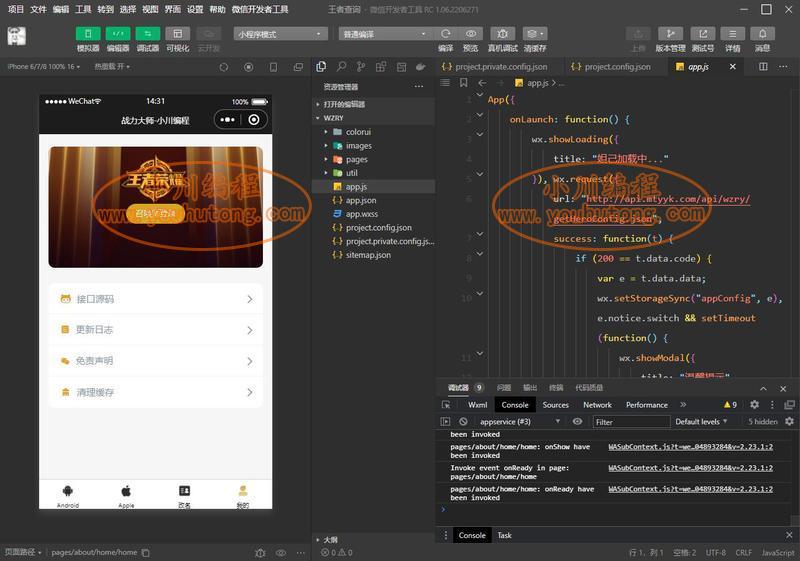This screenshot has height=561, width=800.
Task: Open the mini program mode dropdown
Action: [x=280, y=34]
